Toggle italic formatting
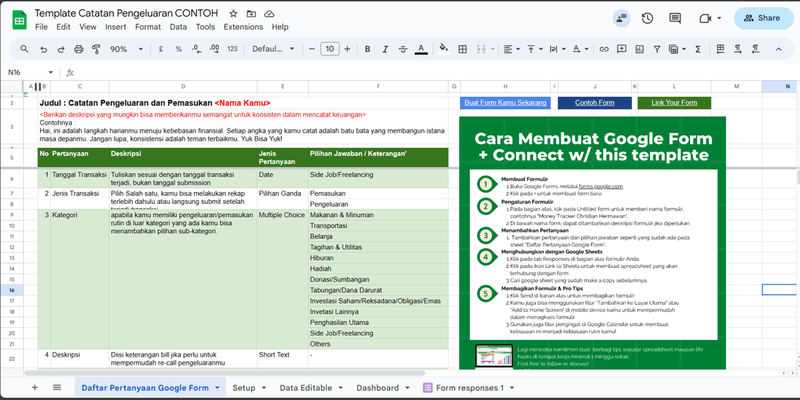Image resolution: width=800 pixels, height=400 pixels. (x=385, y=49)
